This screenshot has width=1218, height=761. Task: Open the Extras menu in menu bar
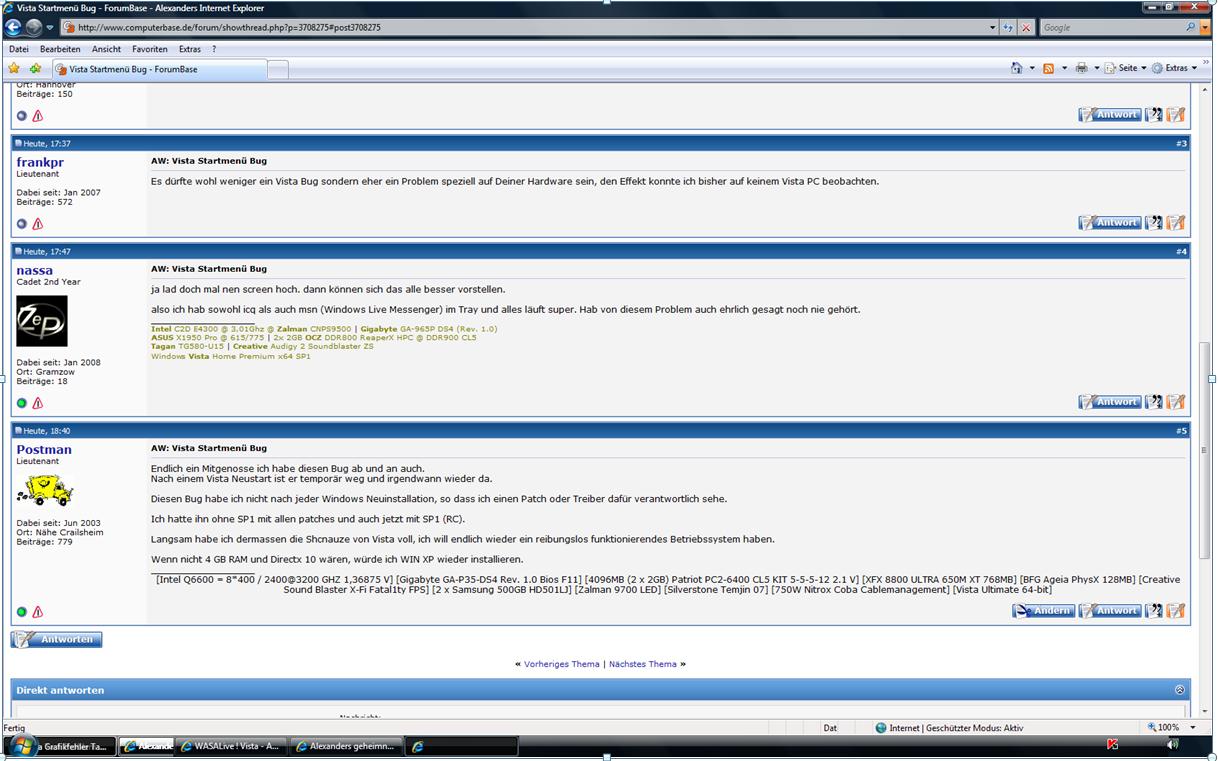tap(190, 49)
